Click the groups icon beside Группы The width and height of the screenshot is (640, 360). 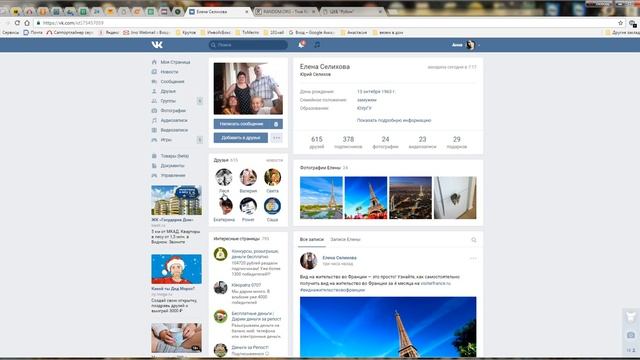tap(154, 101)
